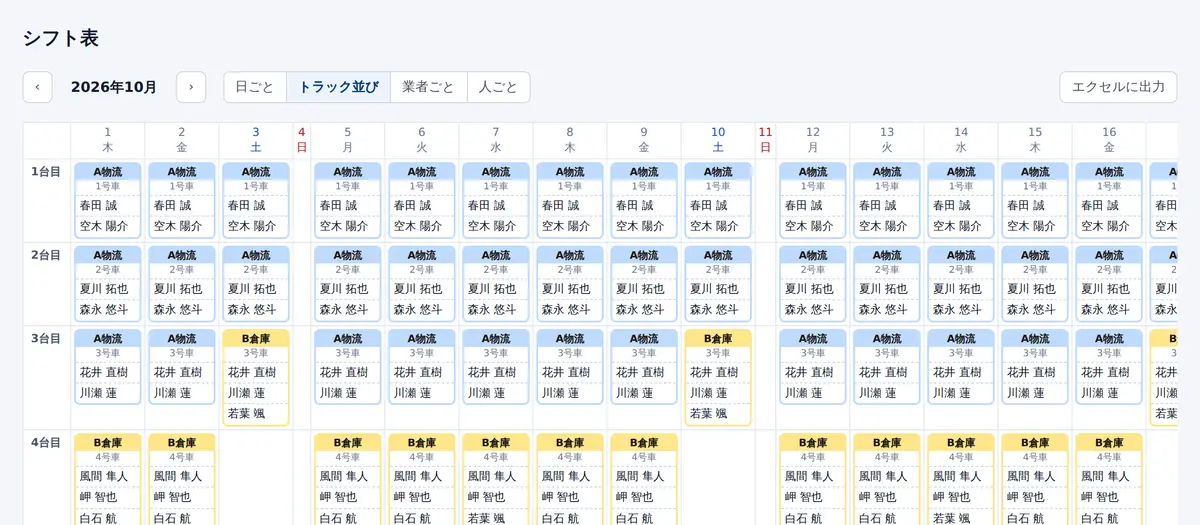Click 風間 隼人 in day 2's 4号車 card
Image resolution: width=1200 pixels, height=525 pixels.
tap(178, 476)
